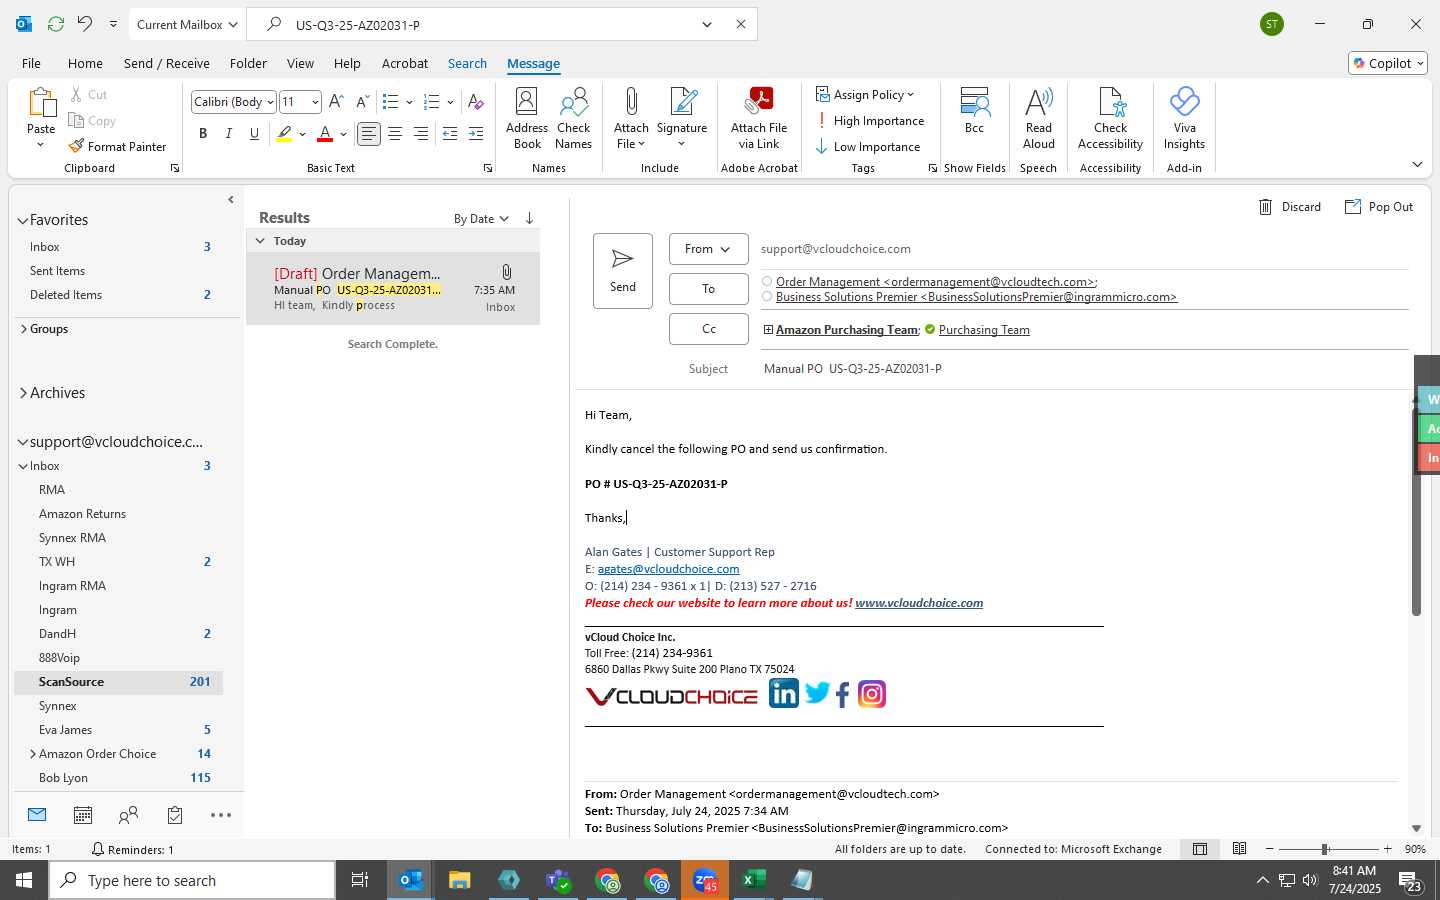Apply bold formatting to text
The image size is (1440, 900).
tap(203, 133)
